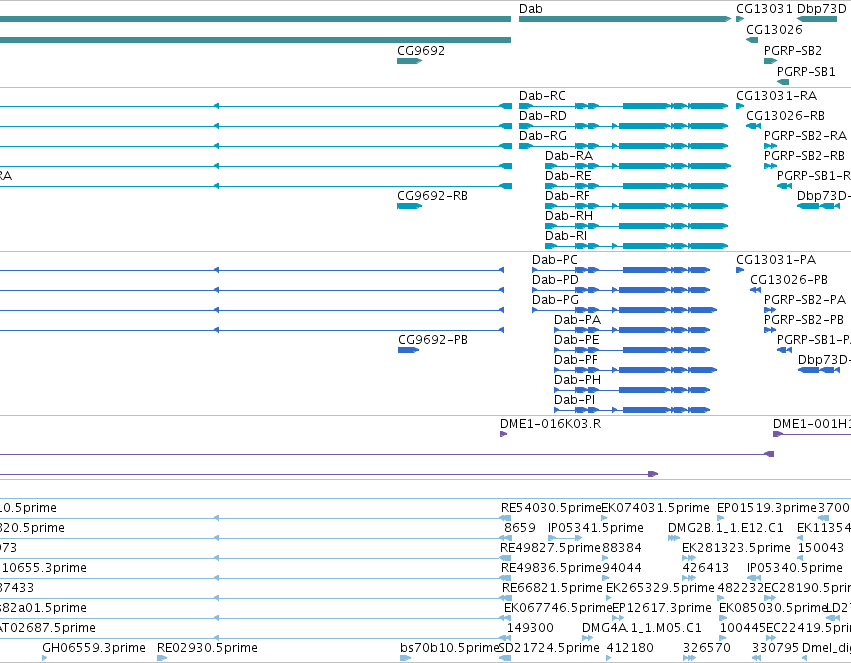This screenshot has height=663, width=851.
Task: Click the EK074031.5prime EST label
Action: pyautogui.click(x=655, y=507)
